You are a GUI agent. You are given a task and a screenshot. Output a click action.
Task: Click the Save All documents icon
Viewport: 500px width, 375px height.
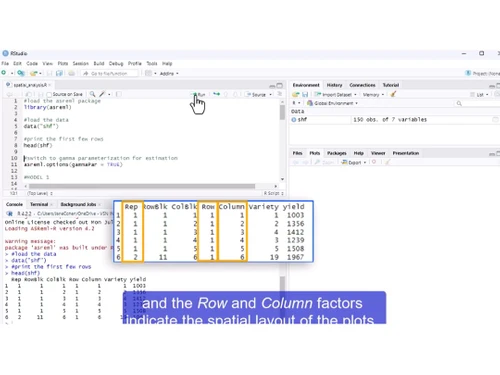59,73
